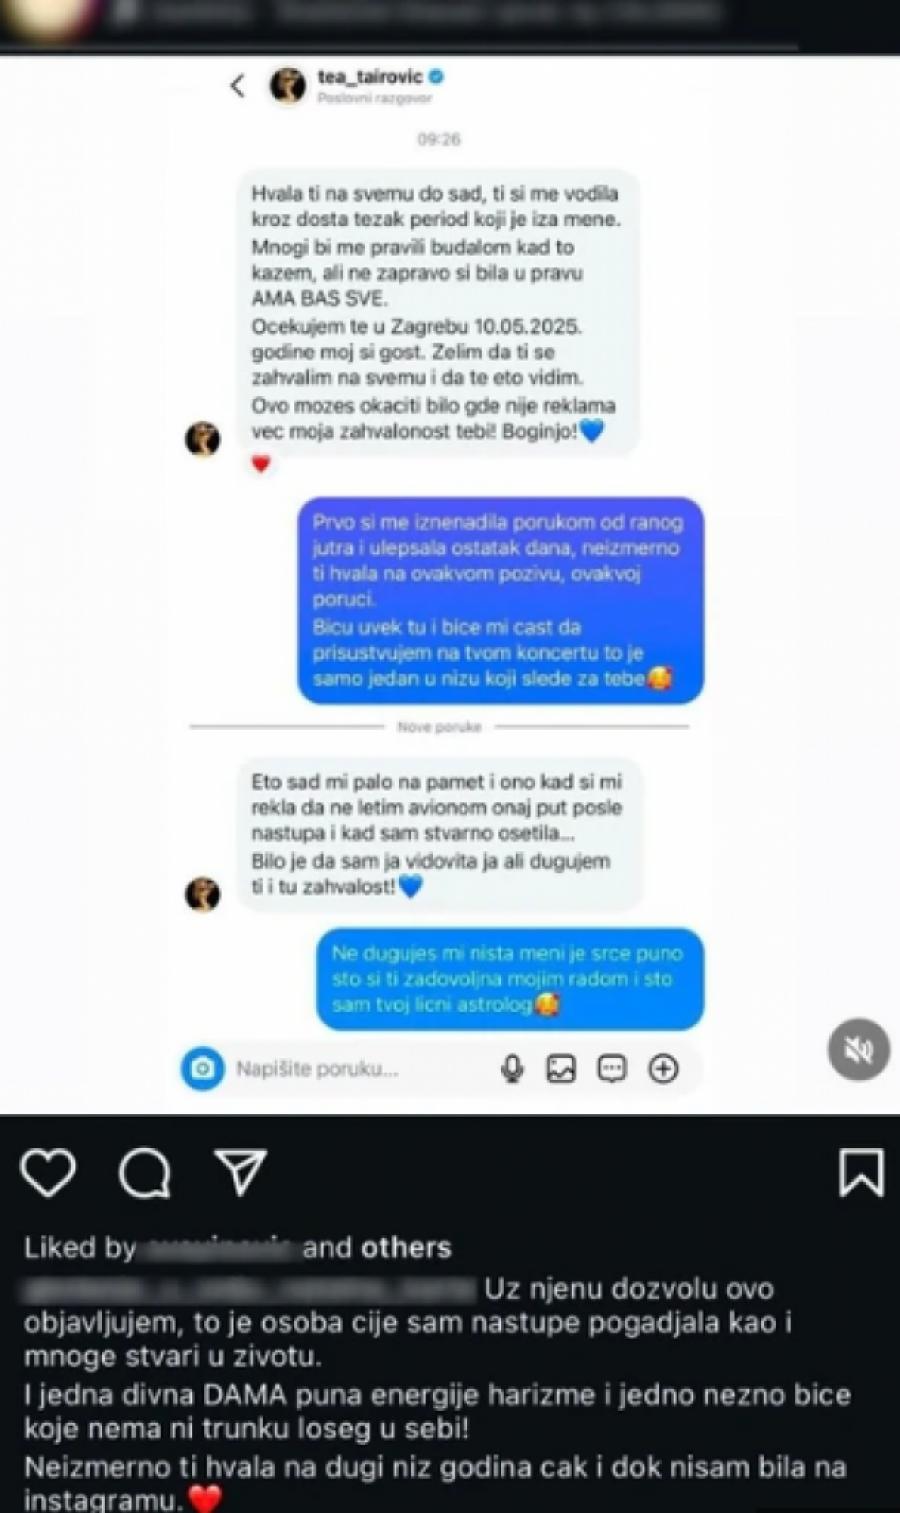Click the sticker chat bubble icon
The width and height of the screenshot is (900, 1513).
coord(612,1069)
